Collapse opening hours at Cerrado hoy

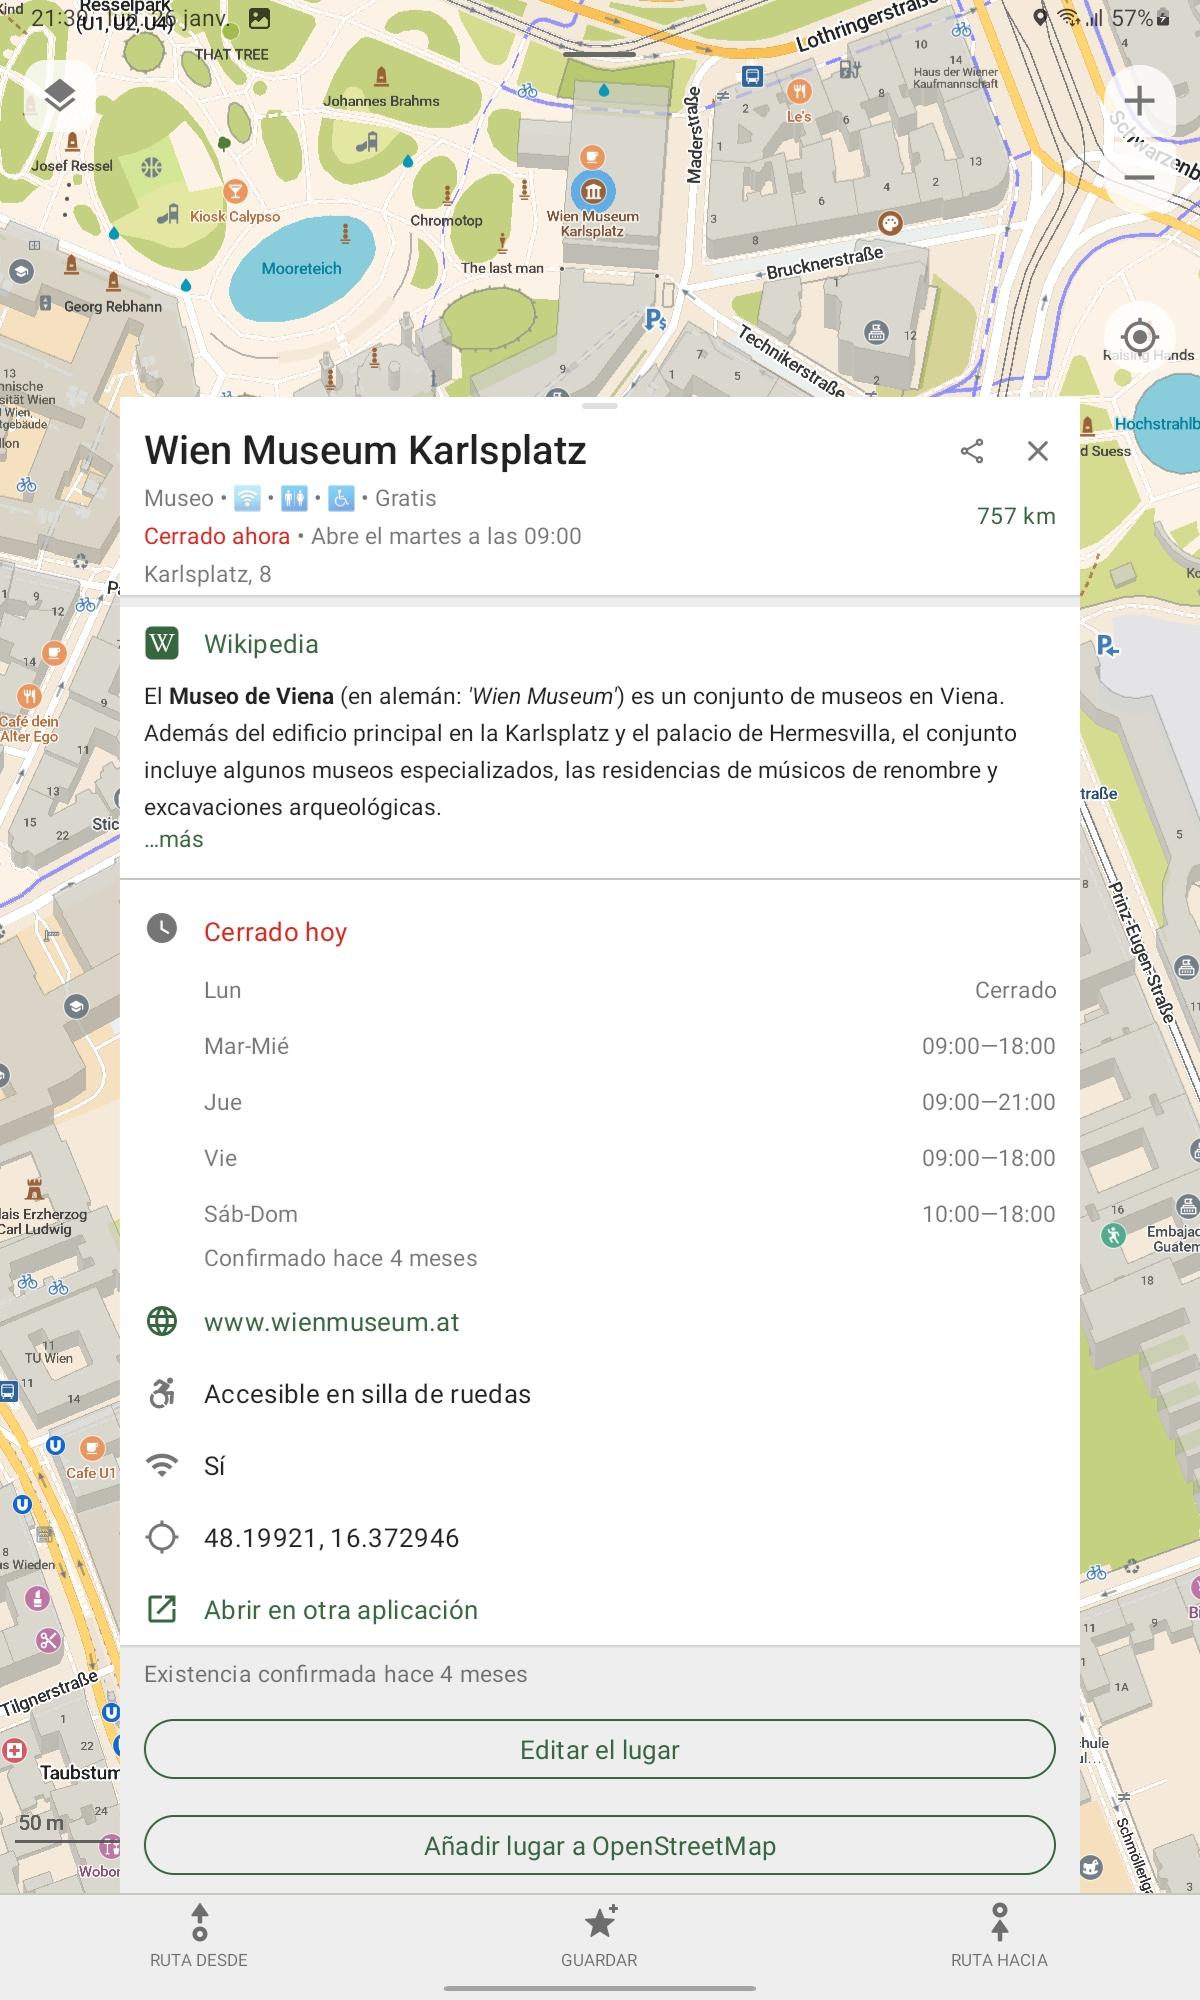pyautogui.click(x=275, y=932)
